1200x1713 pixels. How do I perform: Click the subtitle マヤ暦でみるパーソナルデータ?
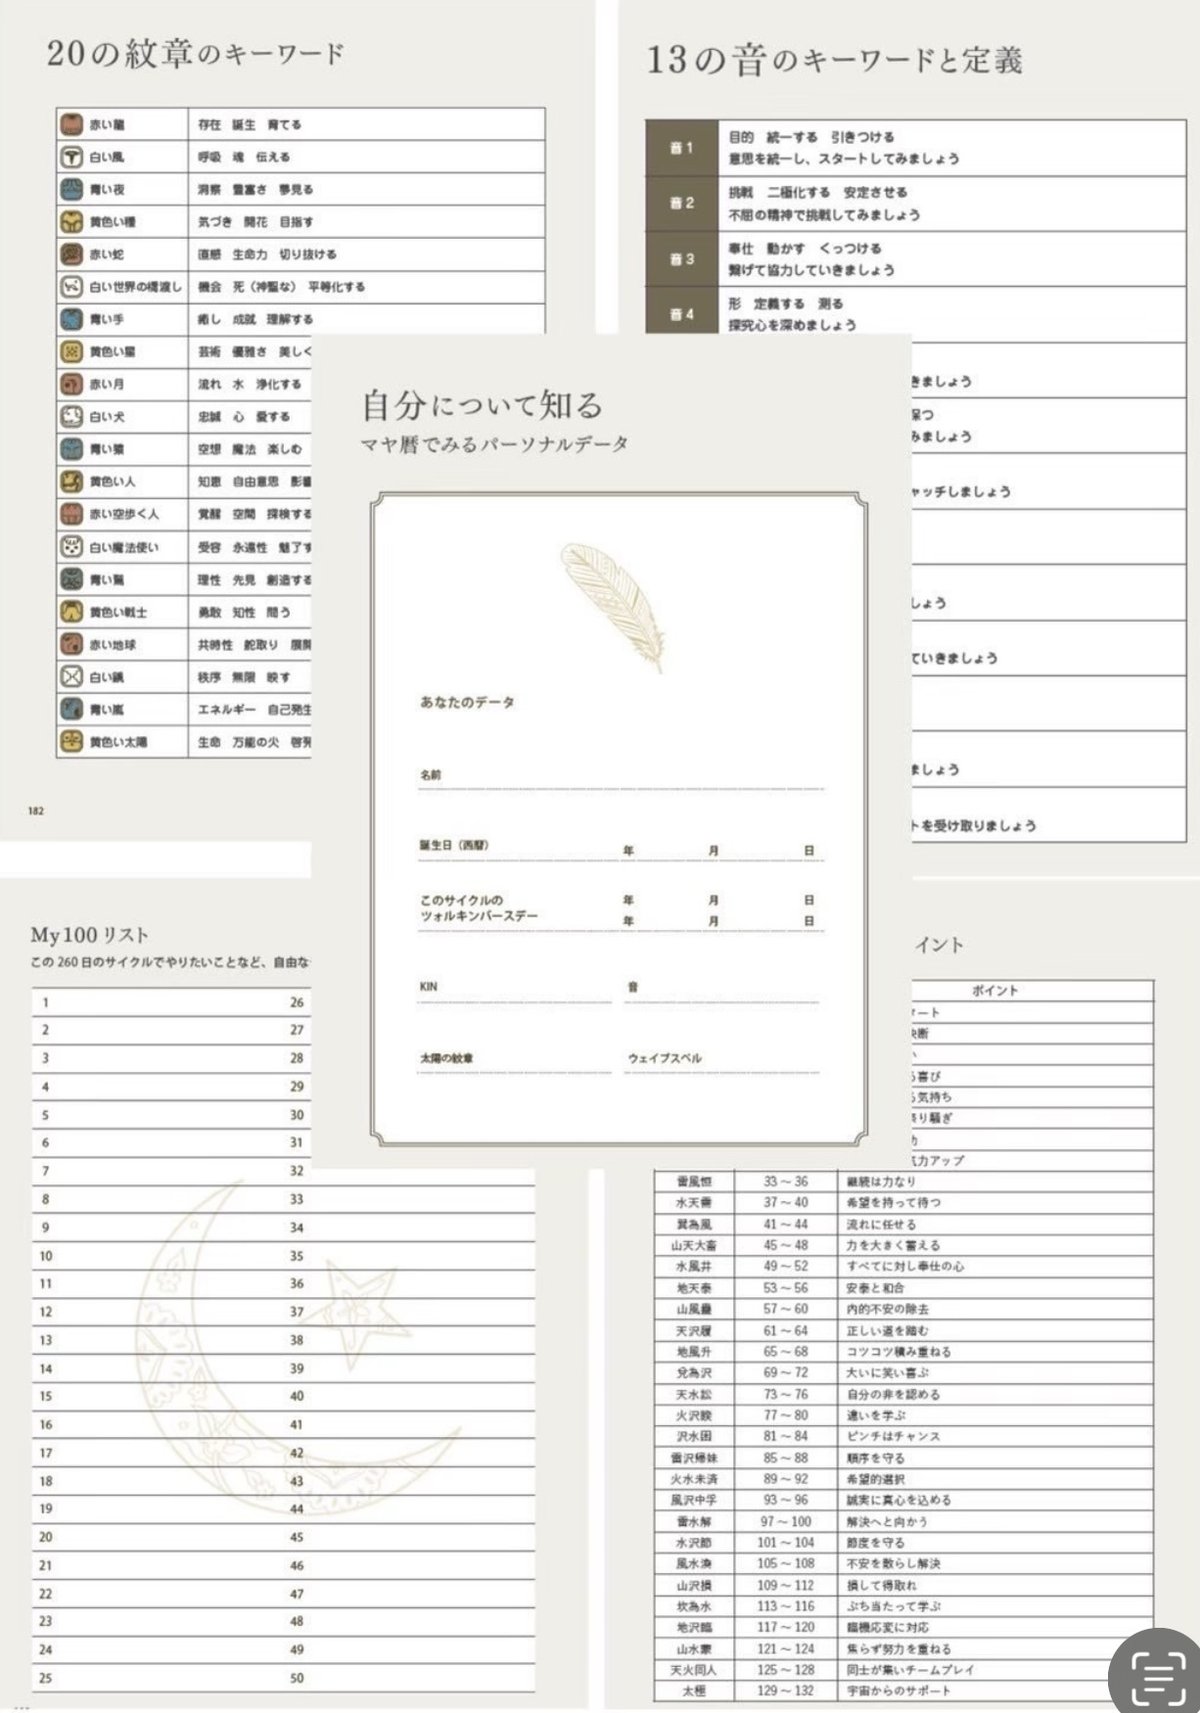pos(494,444)
